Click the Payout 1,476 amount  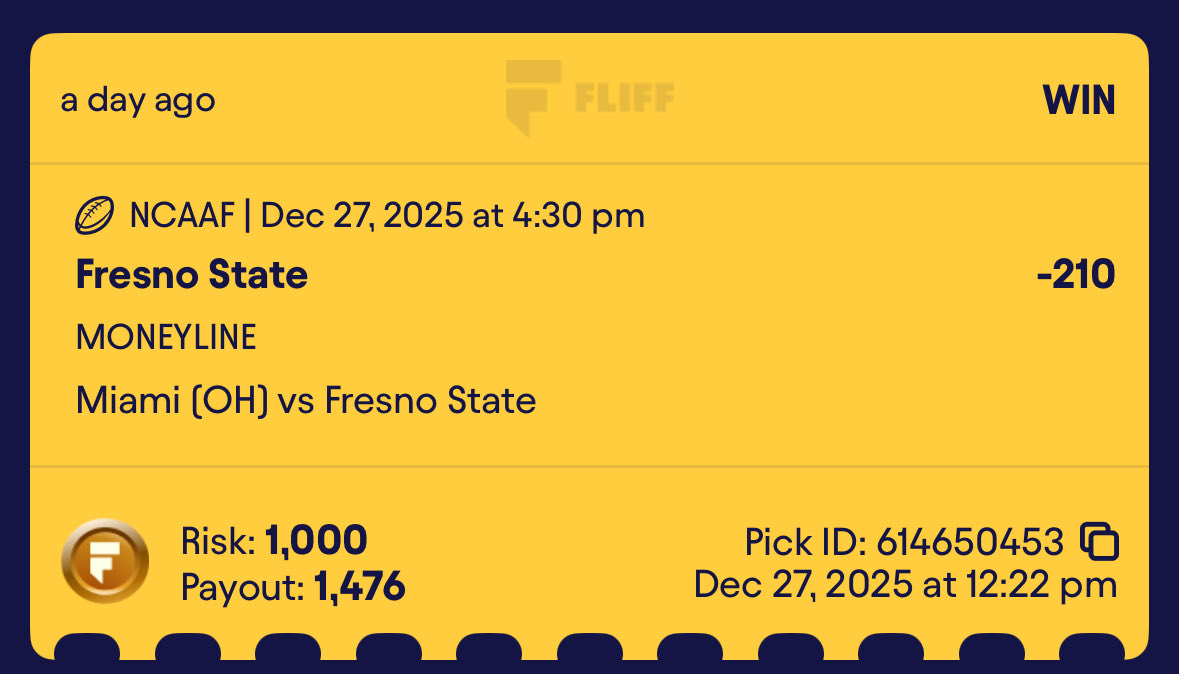(x=359, y=587)
